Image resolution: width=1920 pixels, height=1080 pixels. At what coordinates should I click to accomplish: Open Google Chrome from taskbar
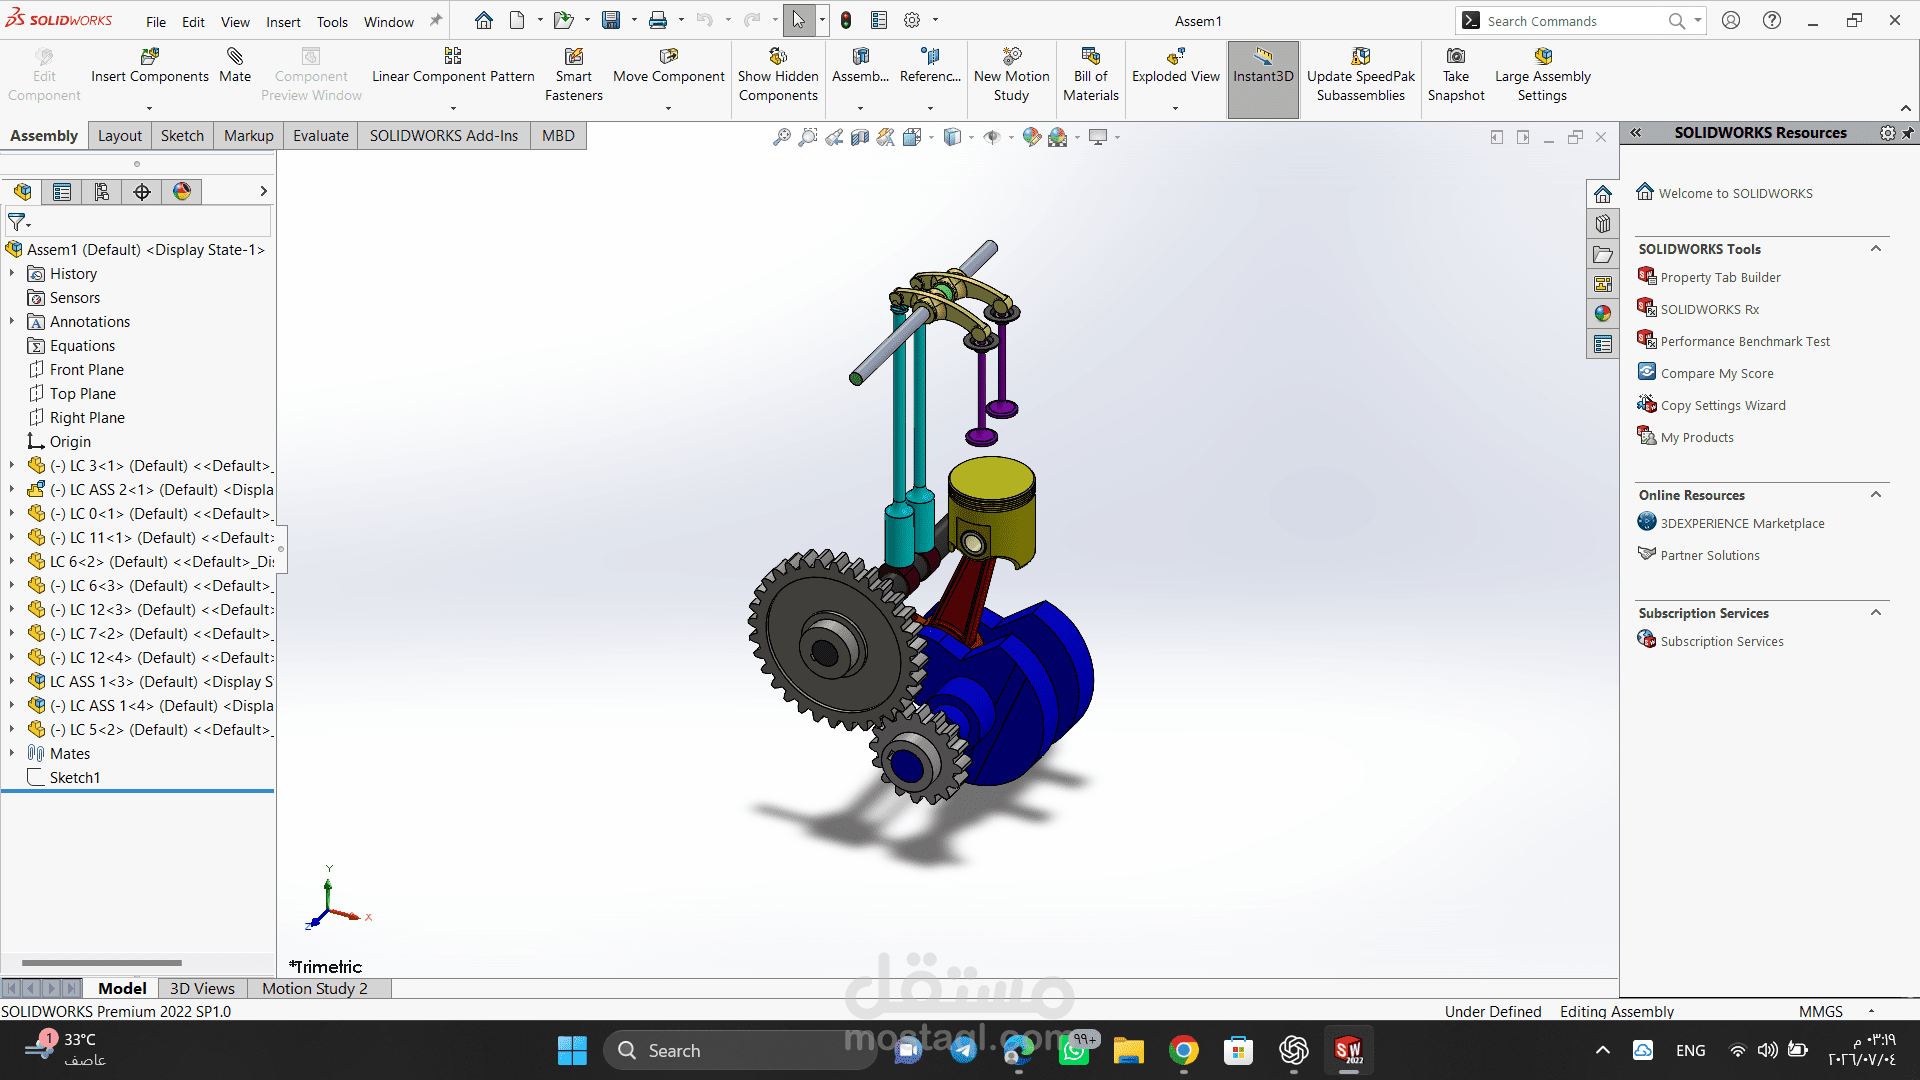pyautogui.click(x=1184, y=1050)
